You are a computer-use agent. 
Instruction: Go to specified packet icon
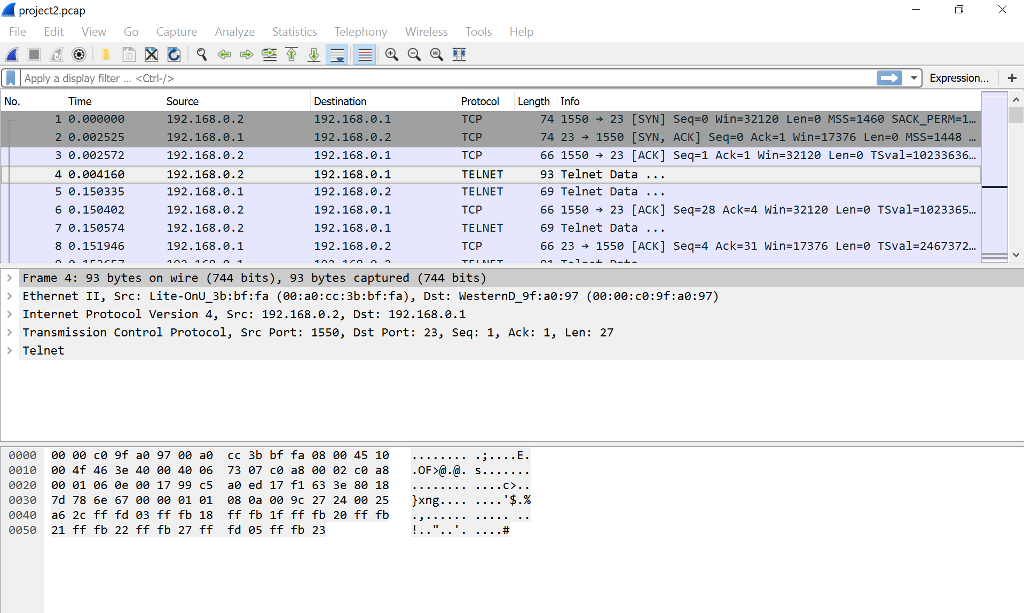(x=269, y=55)
